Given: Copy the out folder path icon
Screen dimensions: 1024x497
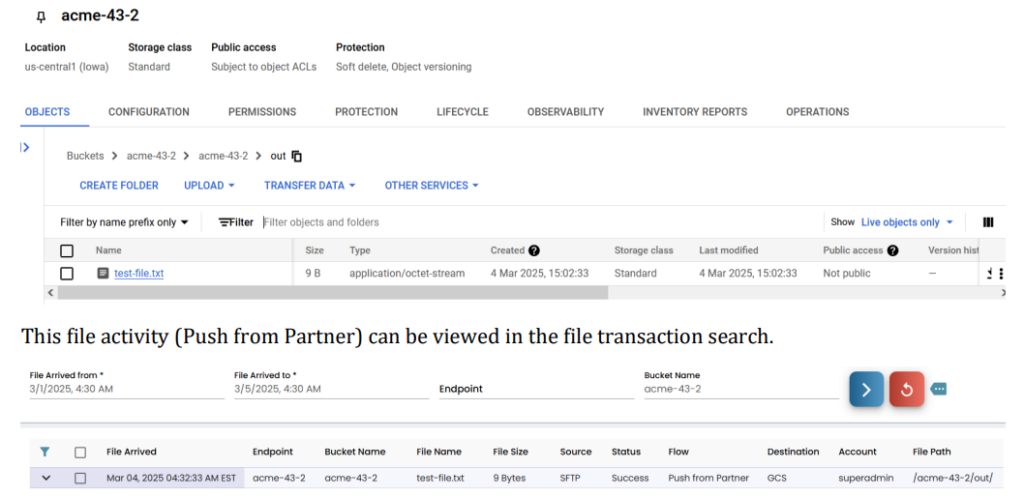Looking at the screenshot, I should pyautogui.click(x=297, y=156).
